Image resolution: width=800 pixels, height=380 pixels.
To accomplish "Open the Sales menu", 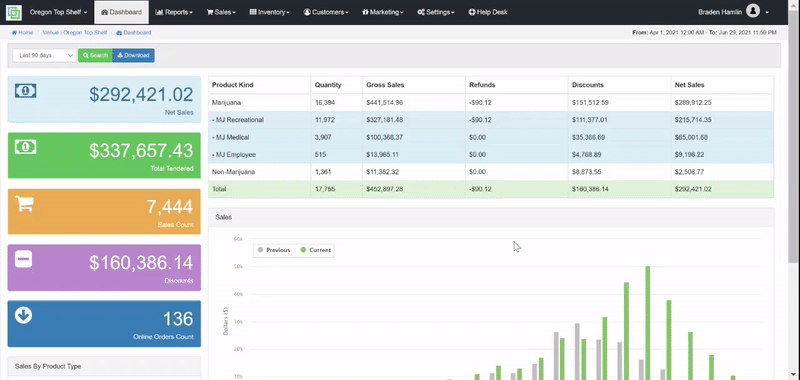I will [221, 12].
